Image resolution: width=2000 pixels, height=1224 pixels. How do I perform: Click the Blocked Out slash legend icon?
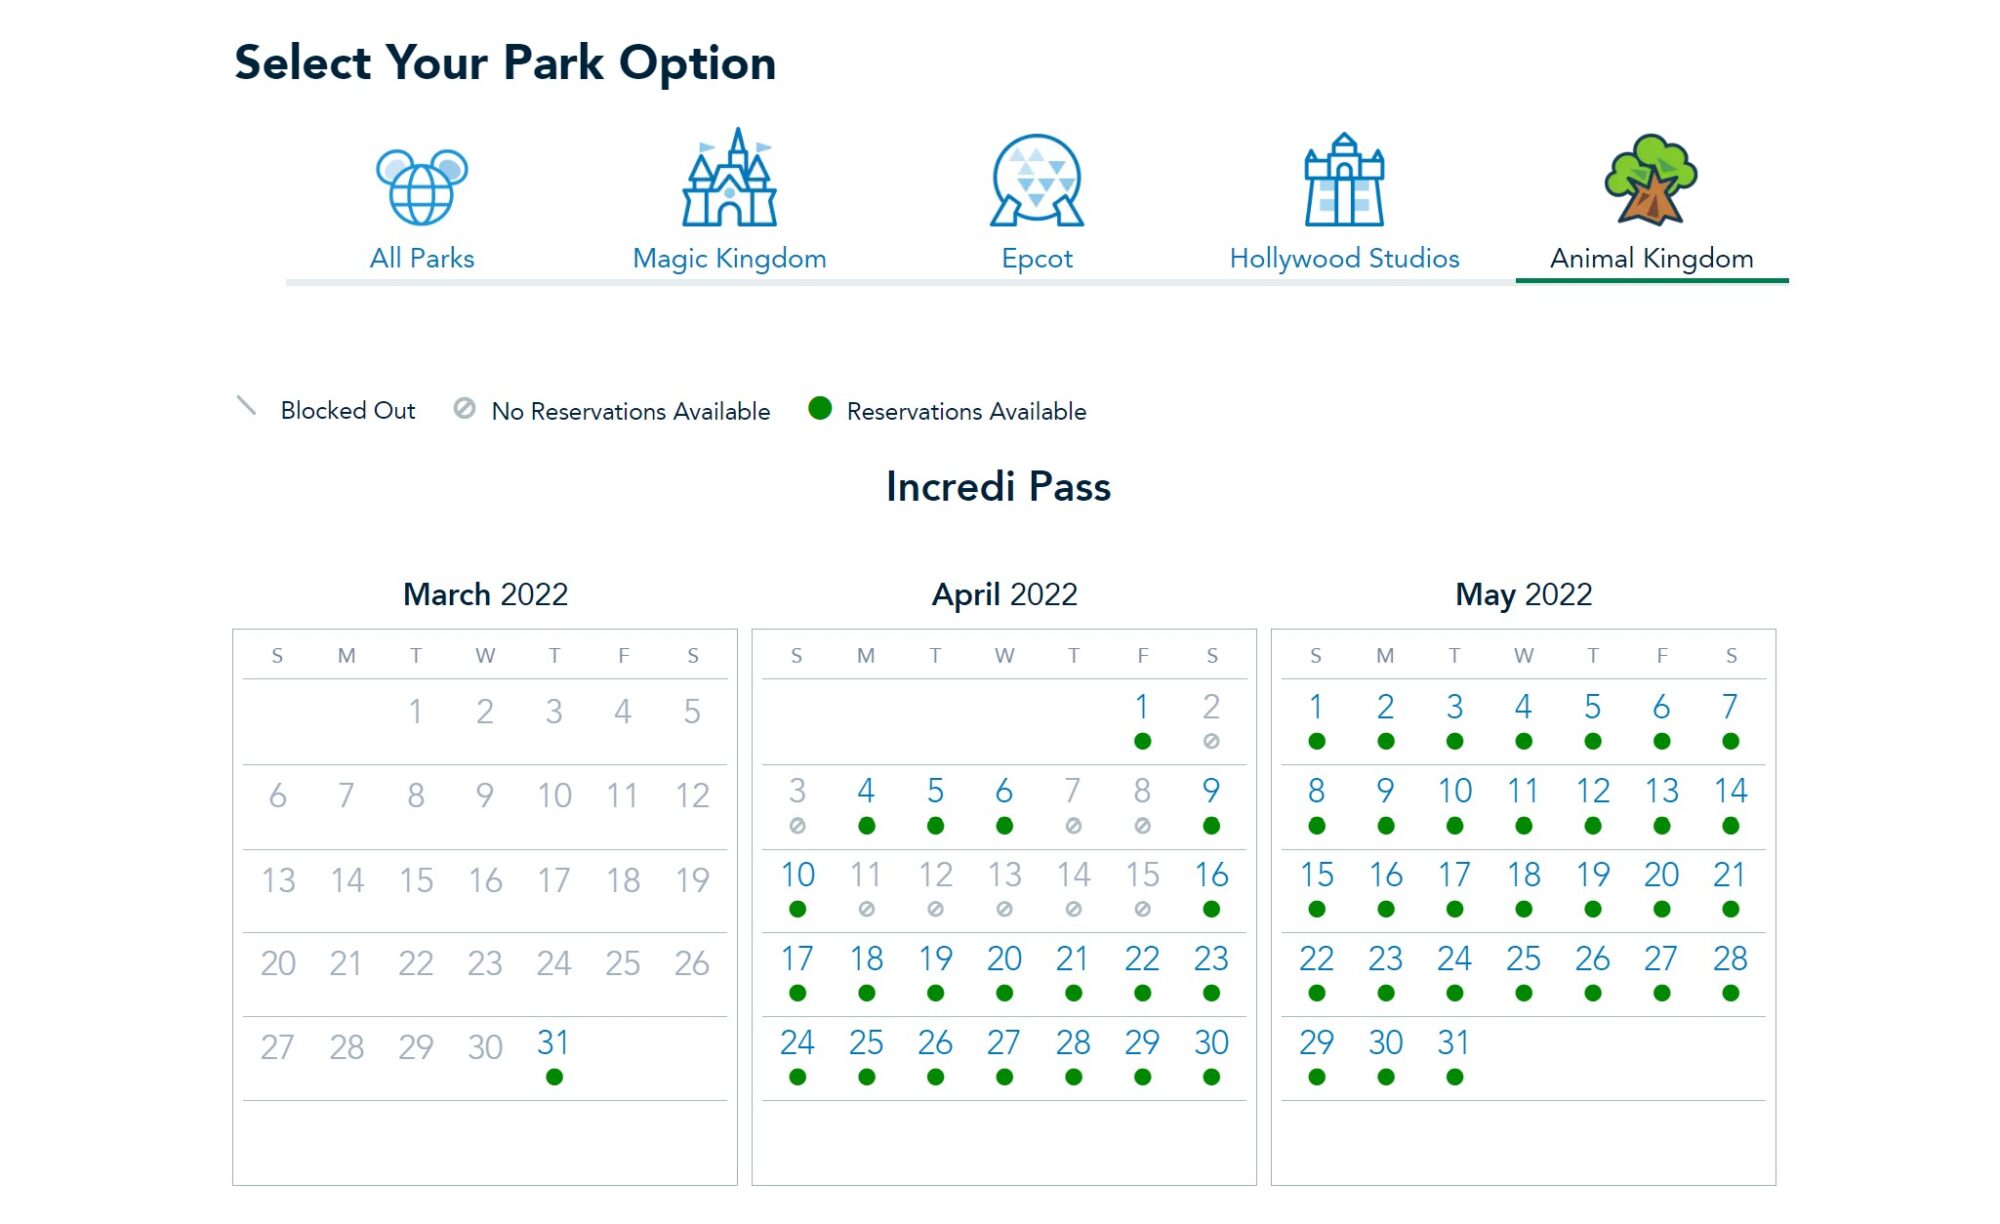tap(246, 405)
